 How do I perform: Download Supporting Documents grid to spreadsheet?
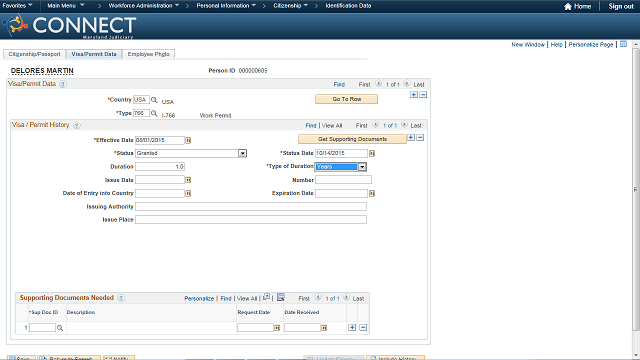[x=281, y=298]
